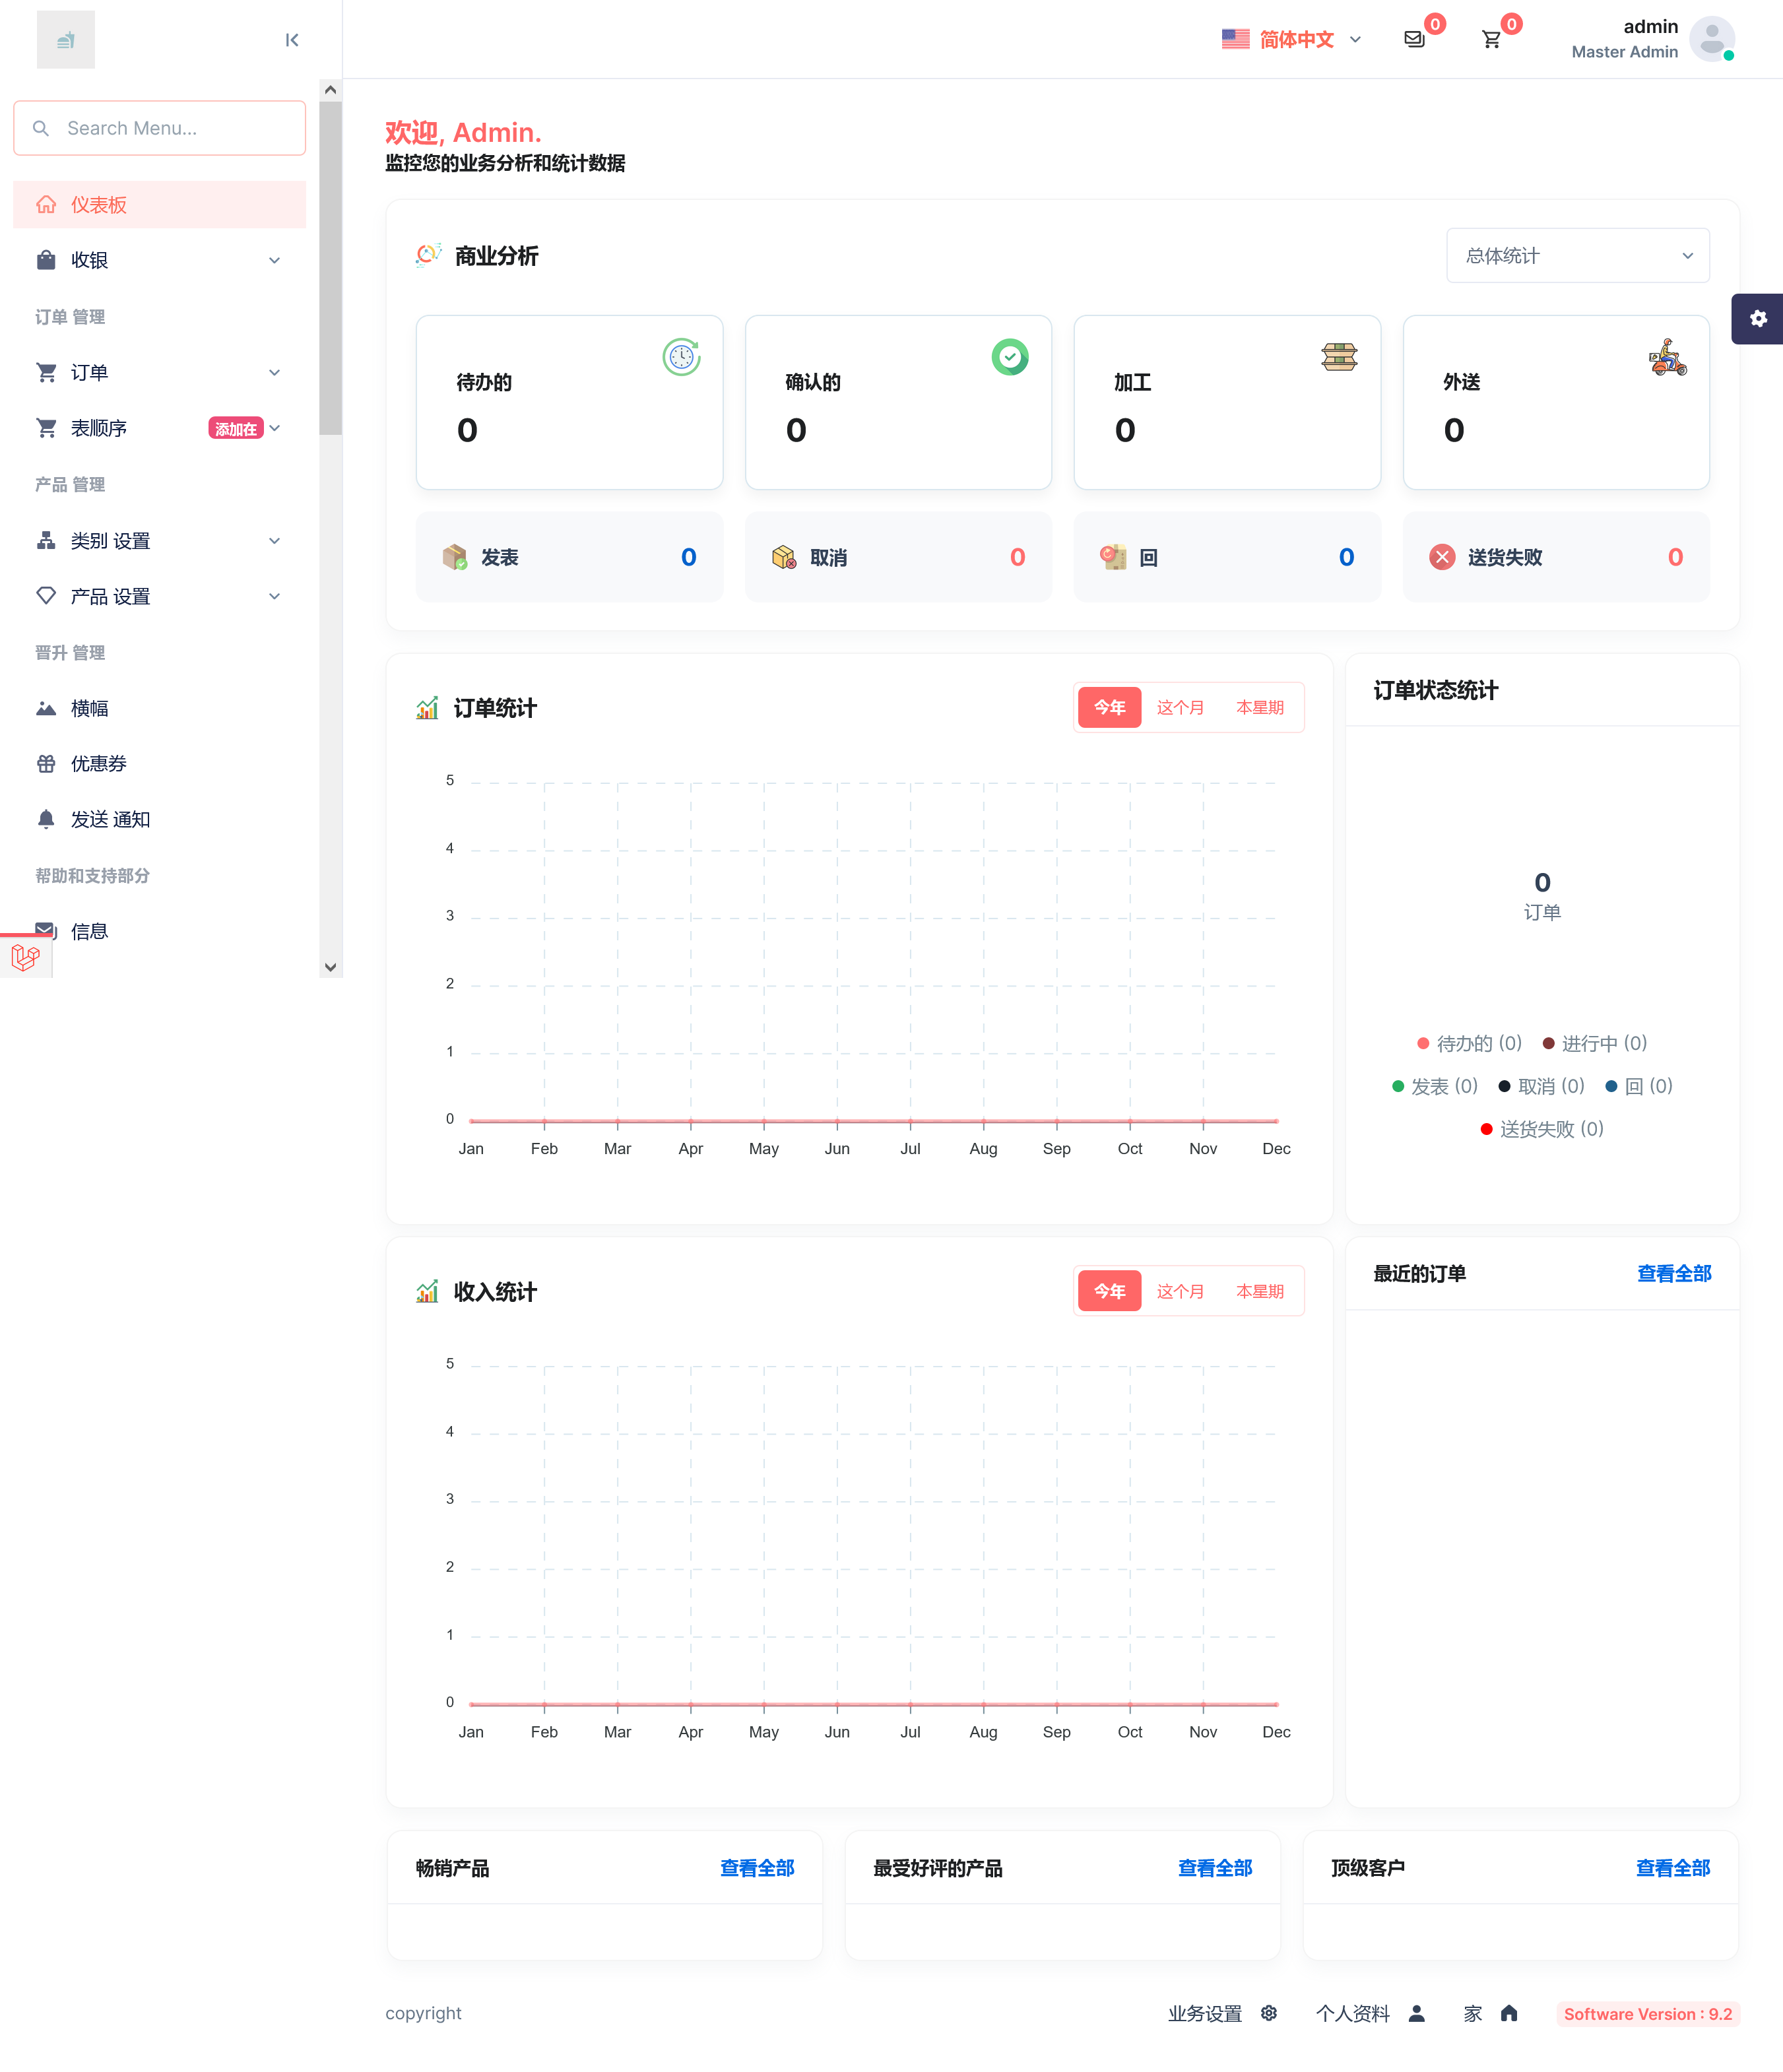This screenshot has width=1783, height=2072.
Task: Click the processing orders box icon
Action: point(1339,357)
